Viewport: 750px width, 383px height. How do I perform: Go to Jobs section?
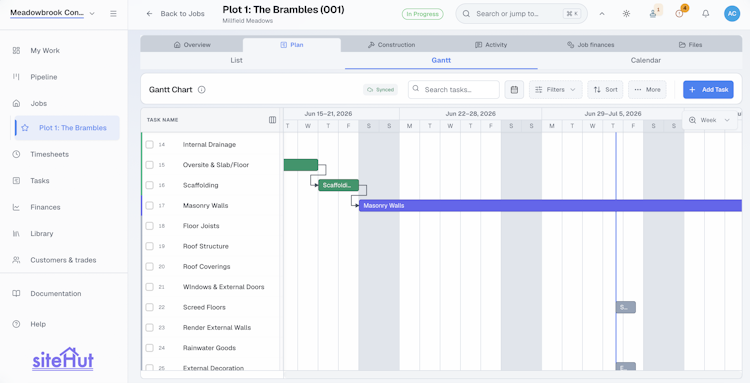38,103
